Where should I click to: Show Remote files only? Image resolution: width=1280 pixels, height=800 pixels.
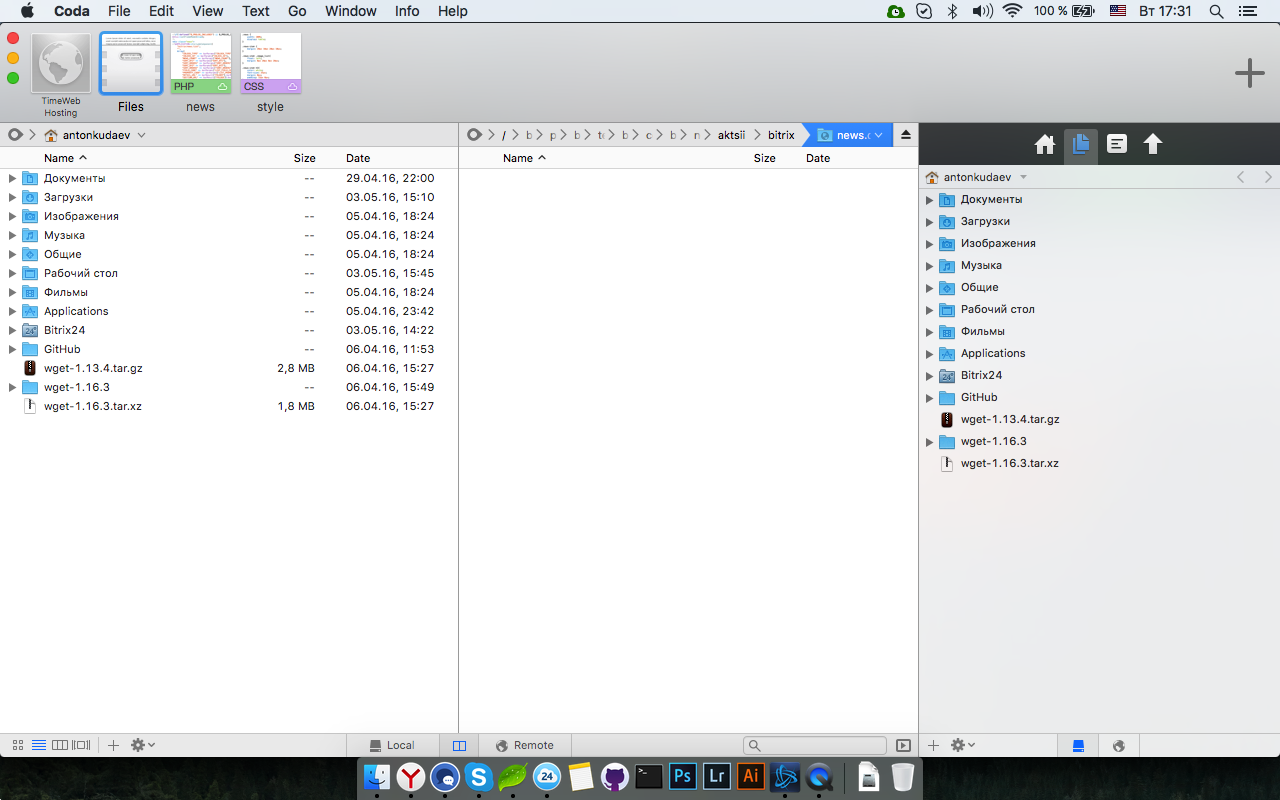tap(525, 745)
